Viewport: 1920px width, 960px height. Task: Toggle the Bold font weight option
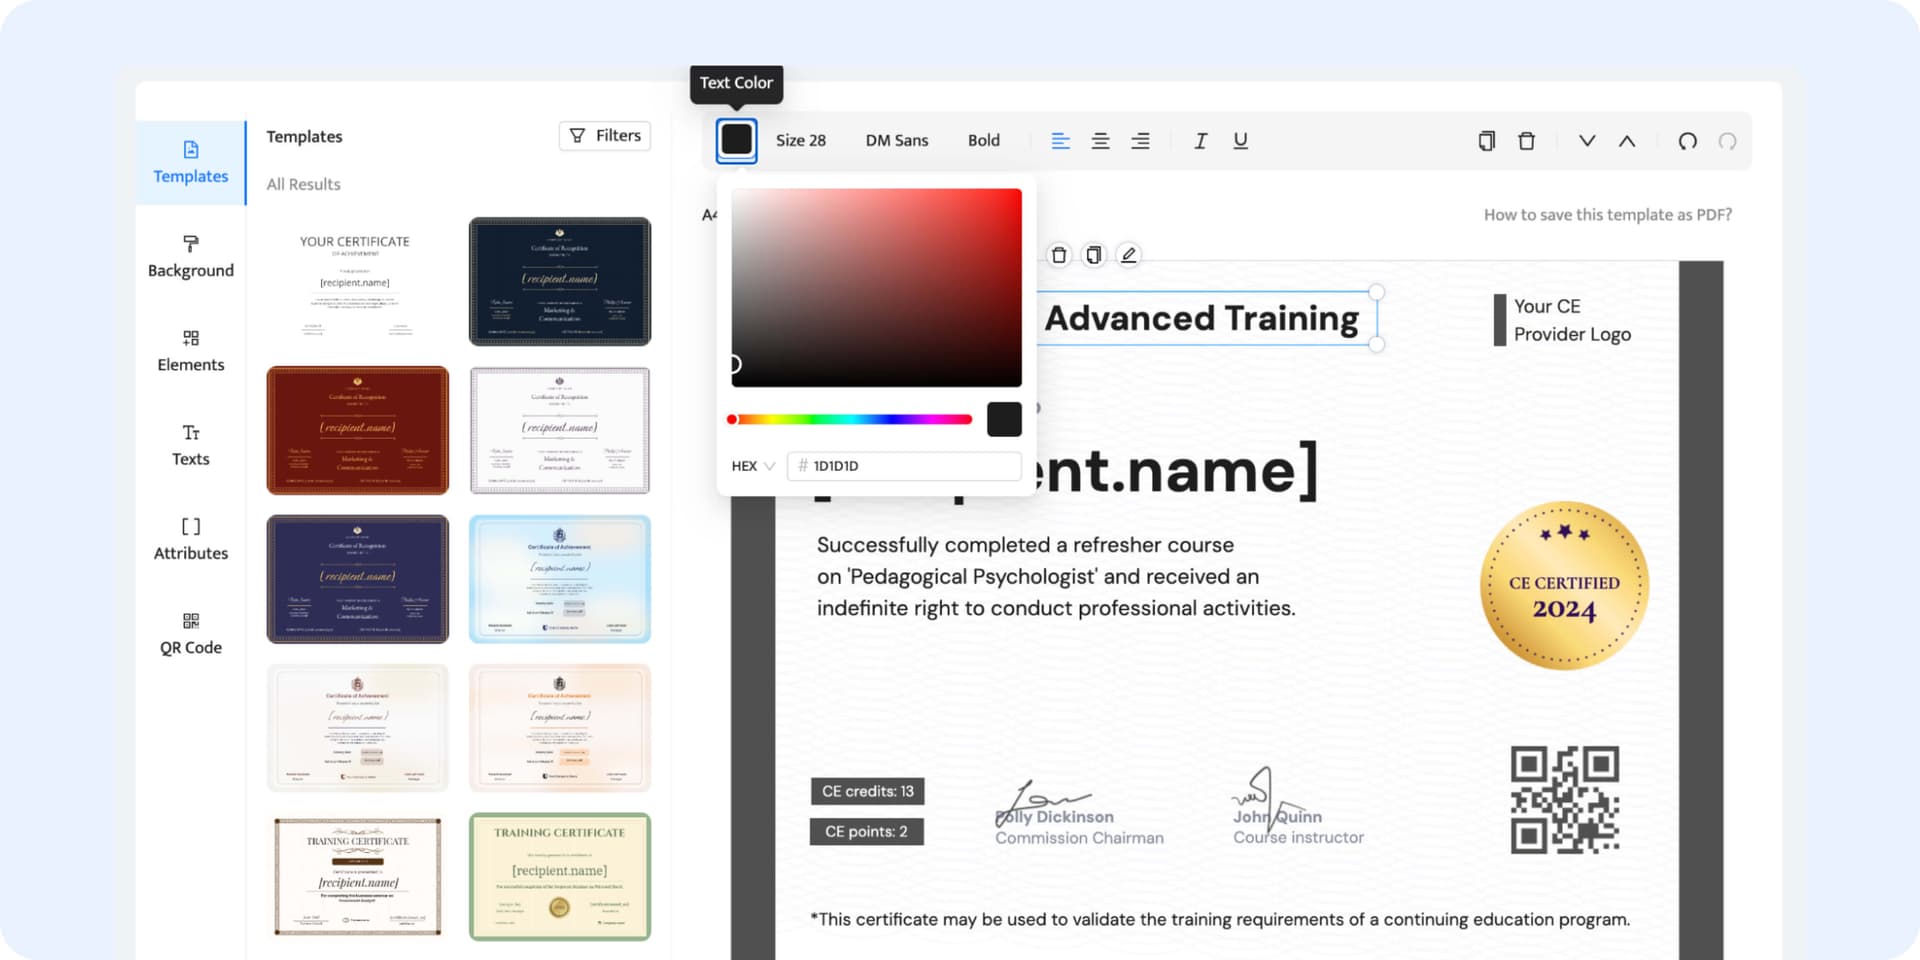[983, 141]
